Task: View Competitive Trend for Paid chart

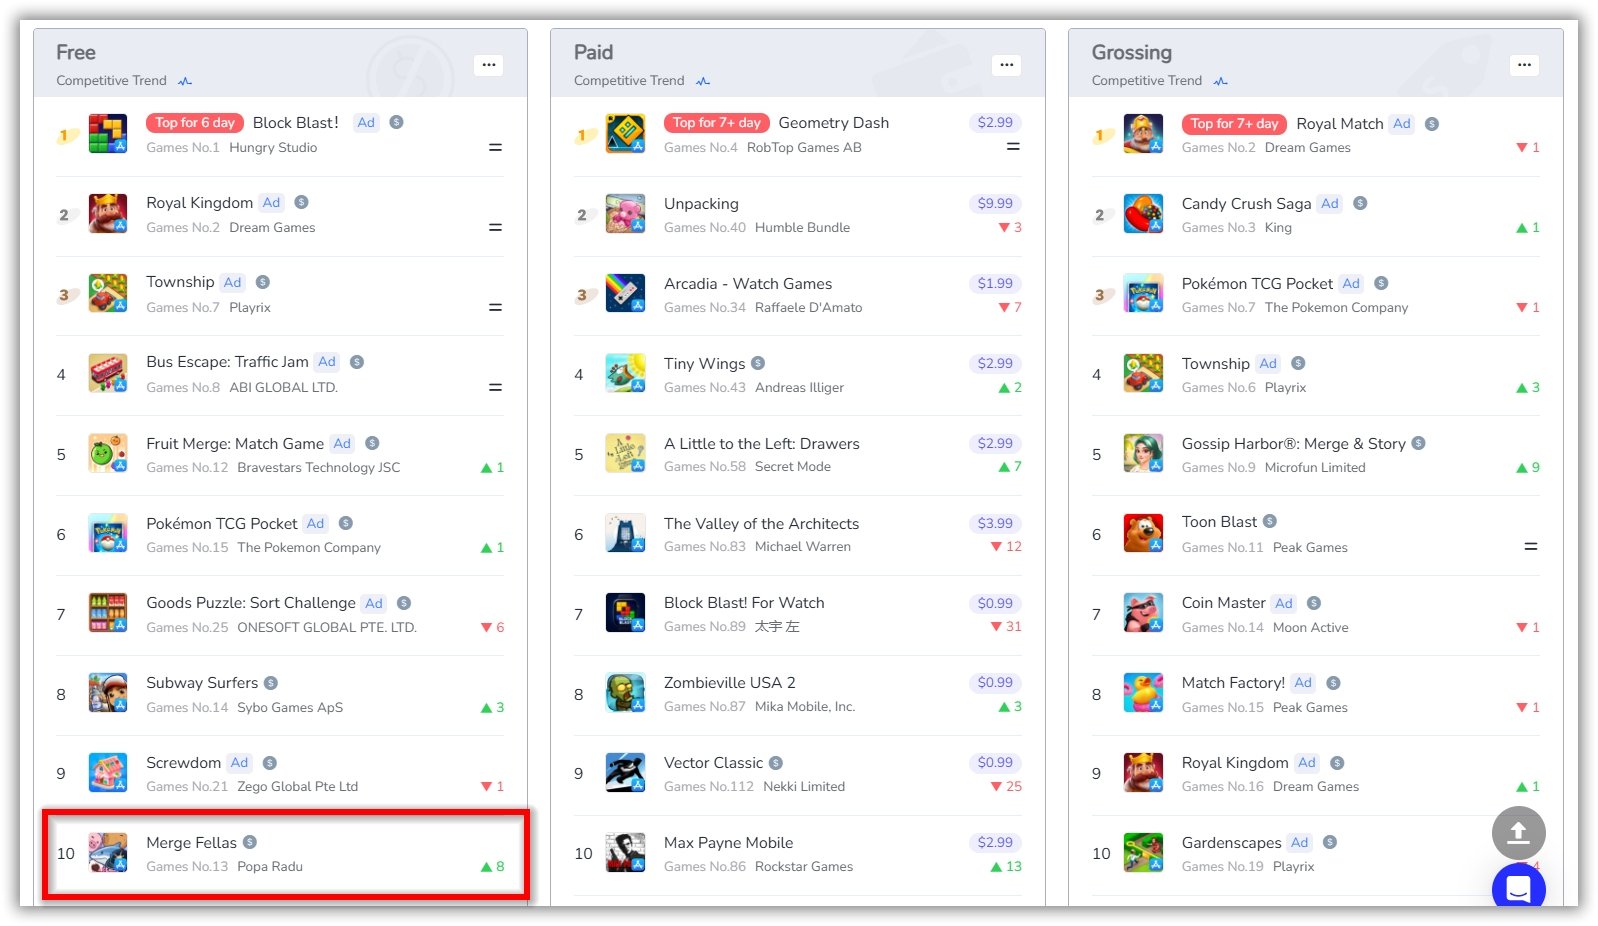Action: pyautogui.click(x=642, y=81)
